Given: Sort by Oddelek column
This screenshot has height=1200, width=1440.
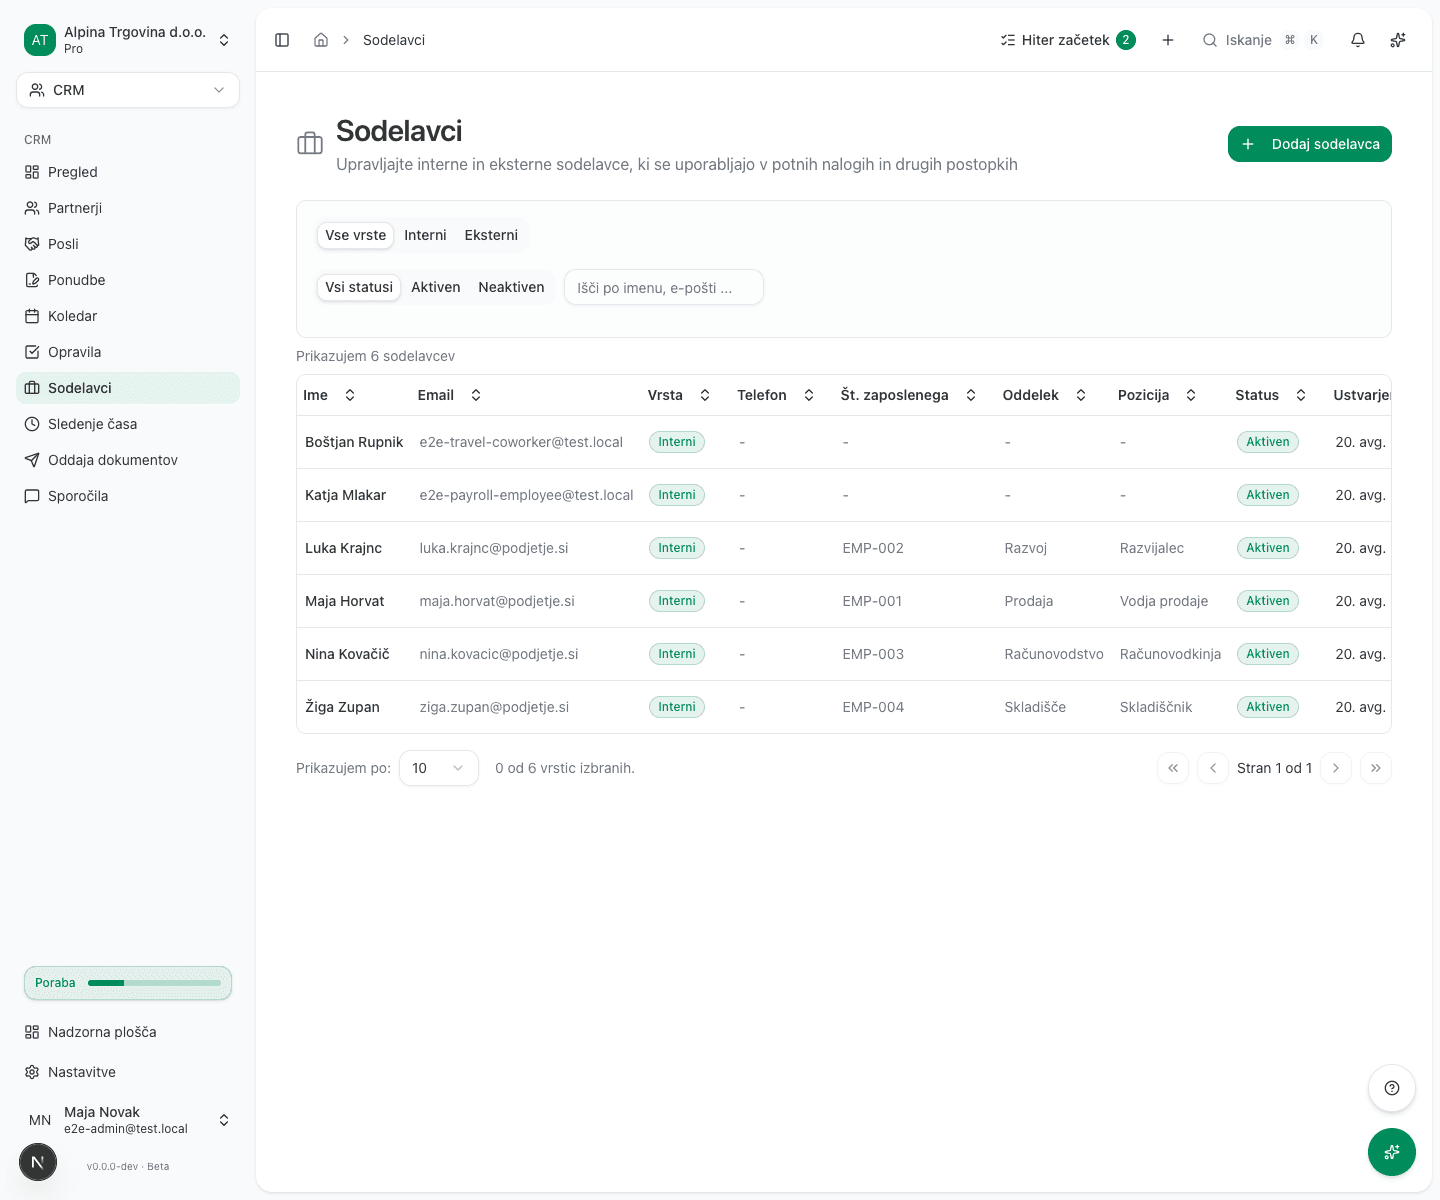Looking at the screenshot, I should click(1045, 395).
